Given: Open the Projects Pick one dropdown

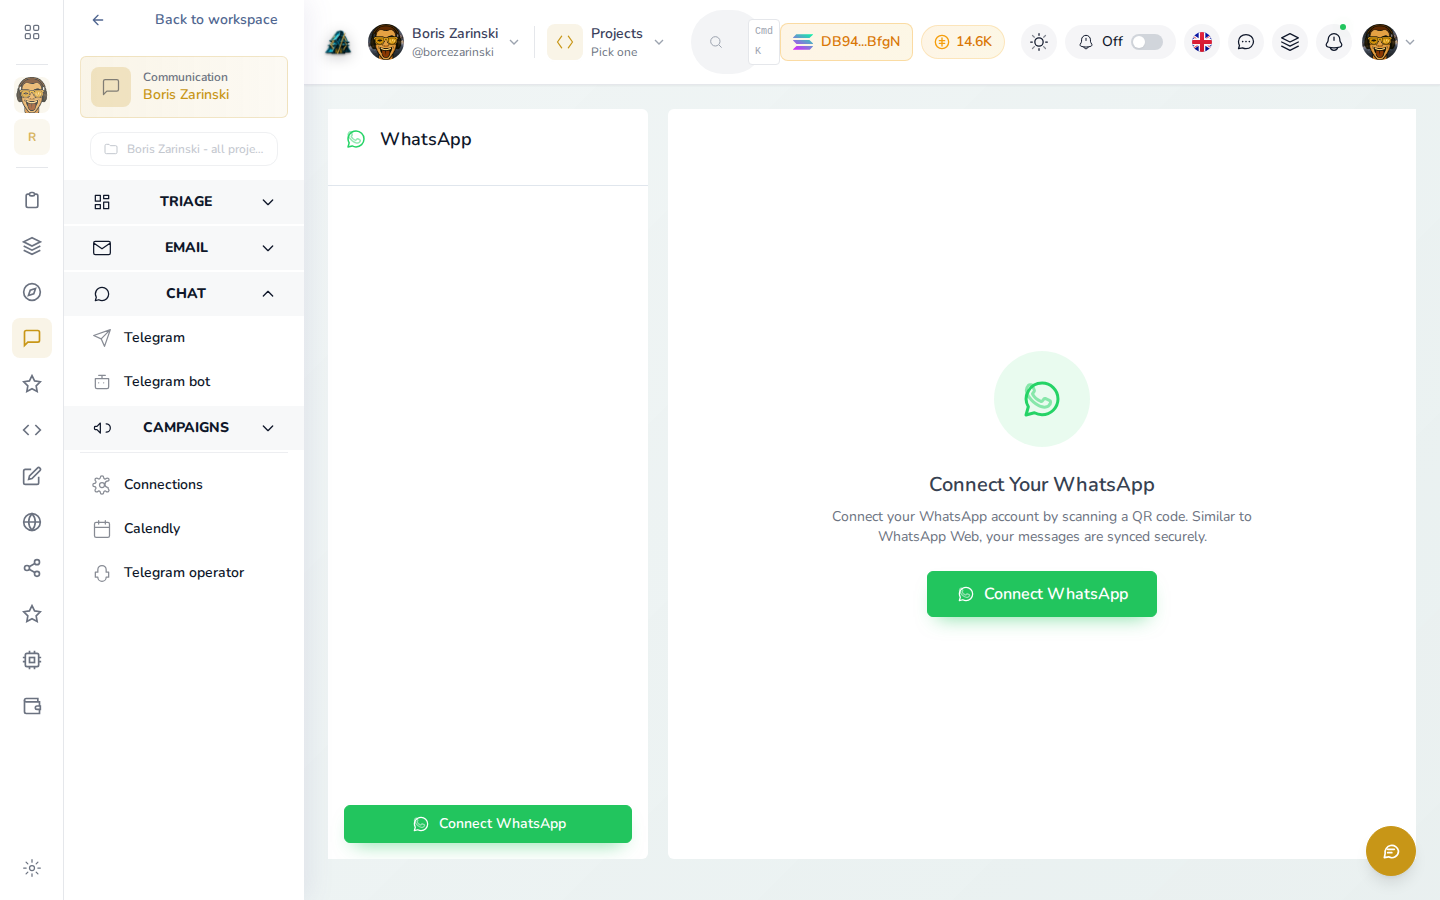Looking at the screenshot, I should 606,42.
